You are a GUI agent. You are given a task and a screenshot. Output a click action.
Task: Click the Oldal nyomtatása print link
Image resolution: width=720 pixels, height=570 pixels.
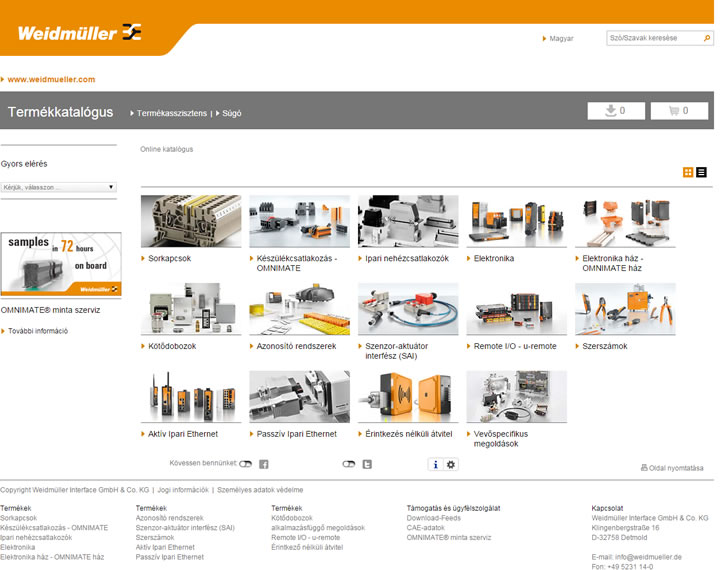(672, 468)
